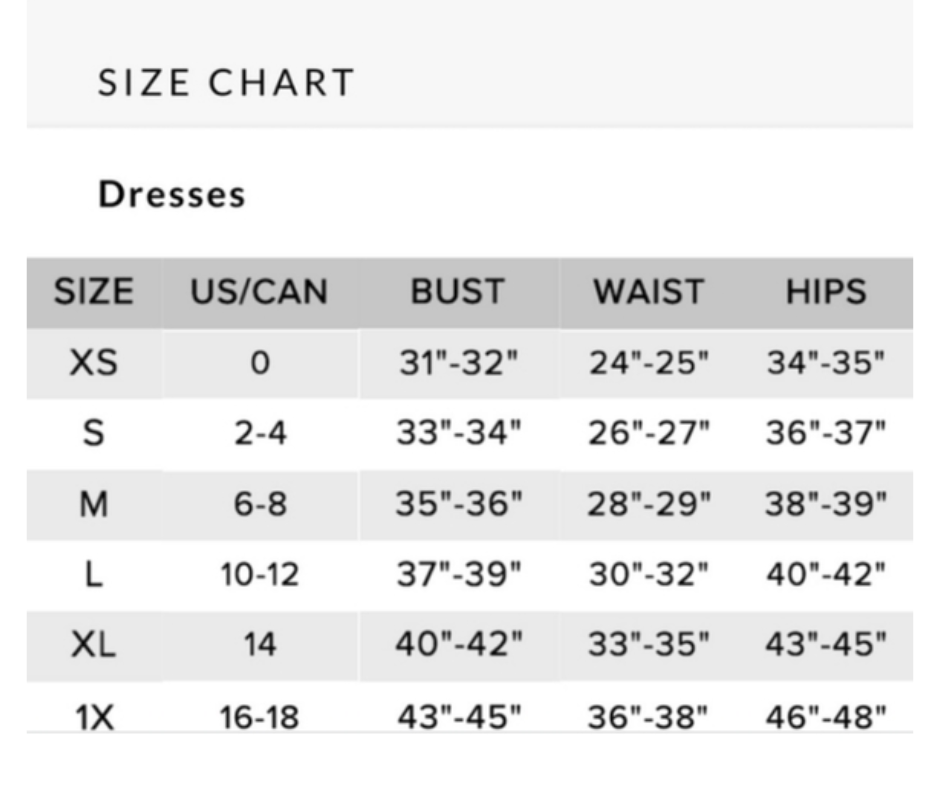Click the 31"-32" bust measurement cell
Screen dimensions: 940x788
coord(458,363)
